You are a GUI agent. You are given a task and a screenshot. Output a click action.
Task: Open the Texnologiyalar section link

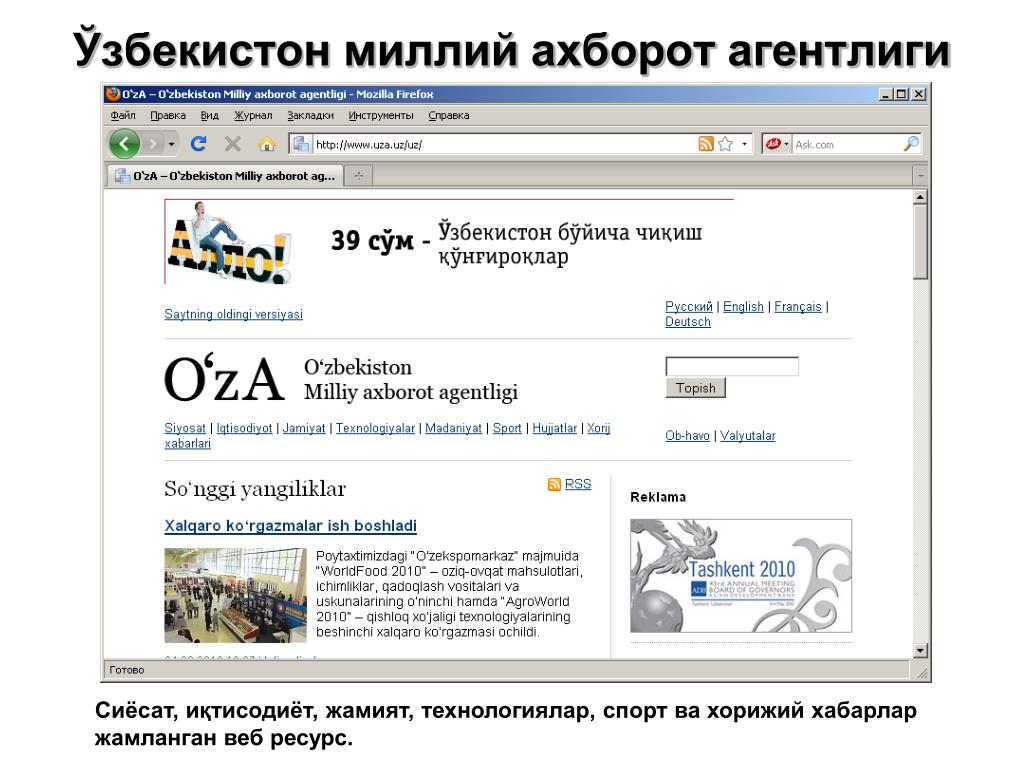point(376,428)
